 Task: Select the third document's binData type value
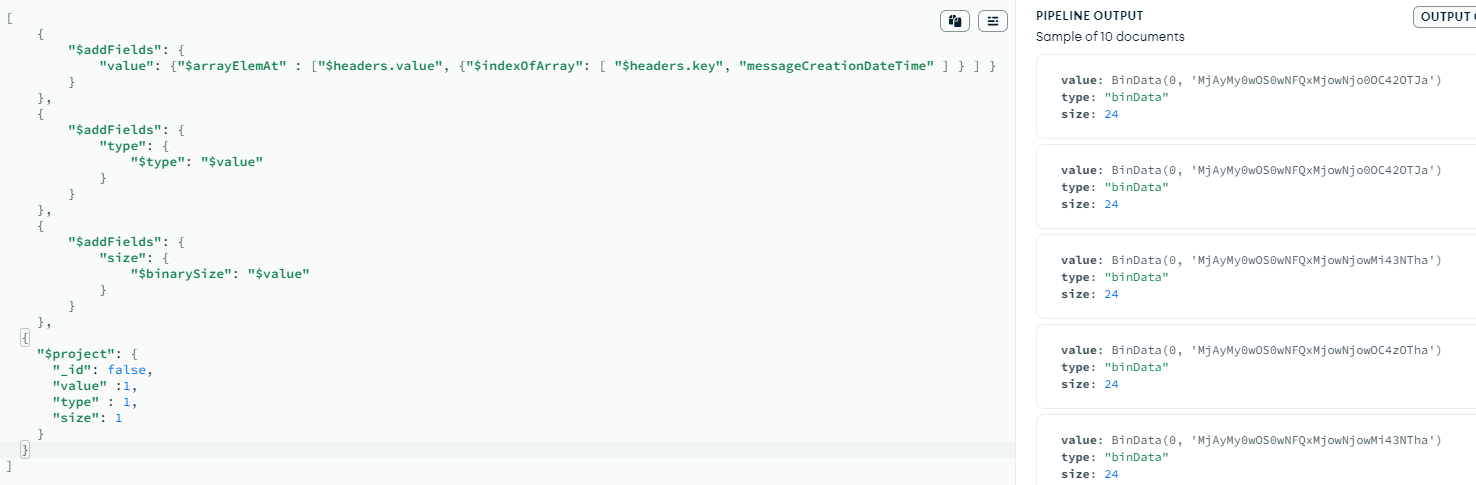pos(1136,277)
